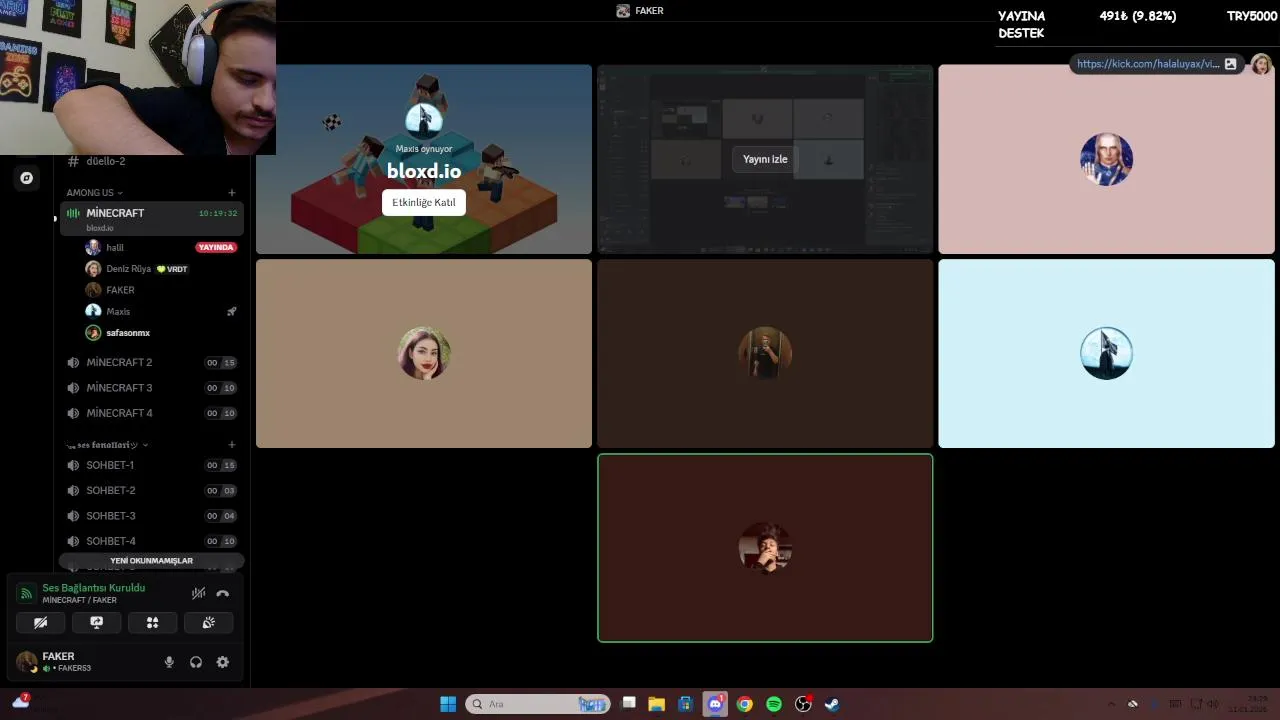Open the bloxd.io activity tile
This screenshot has width=1280, height=720.
424,159
